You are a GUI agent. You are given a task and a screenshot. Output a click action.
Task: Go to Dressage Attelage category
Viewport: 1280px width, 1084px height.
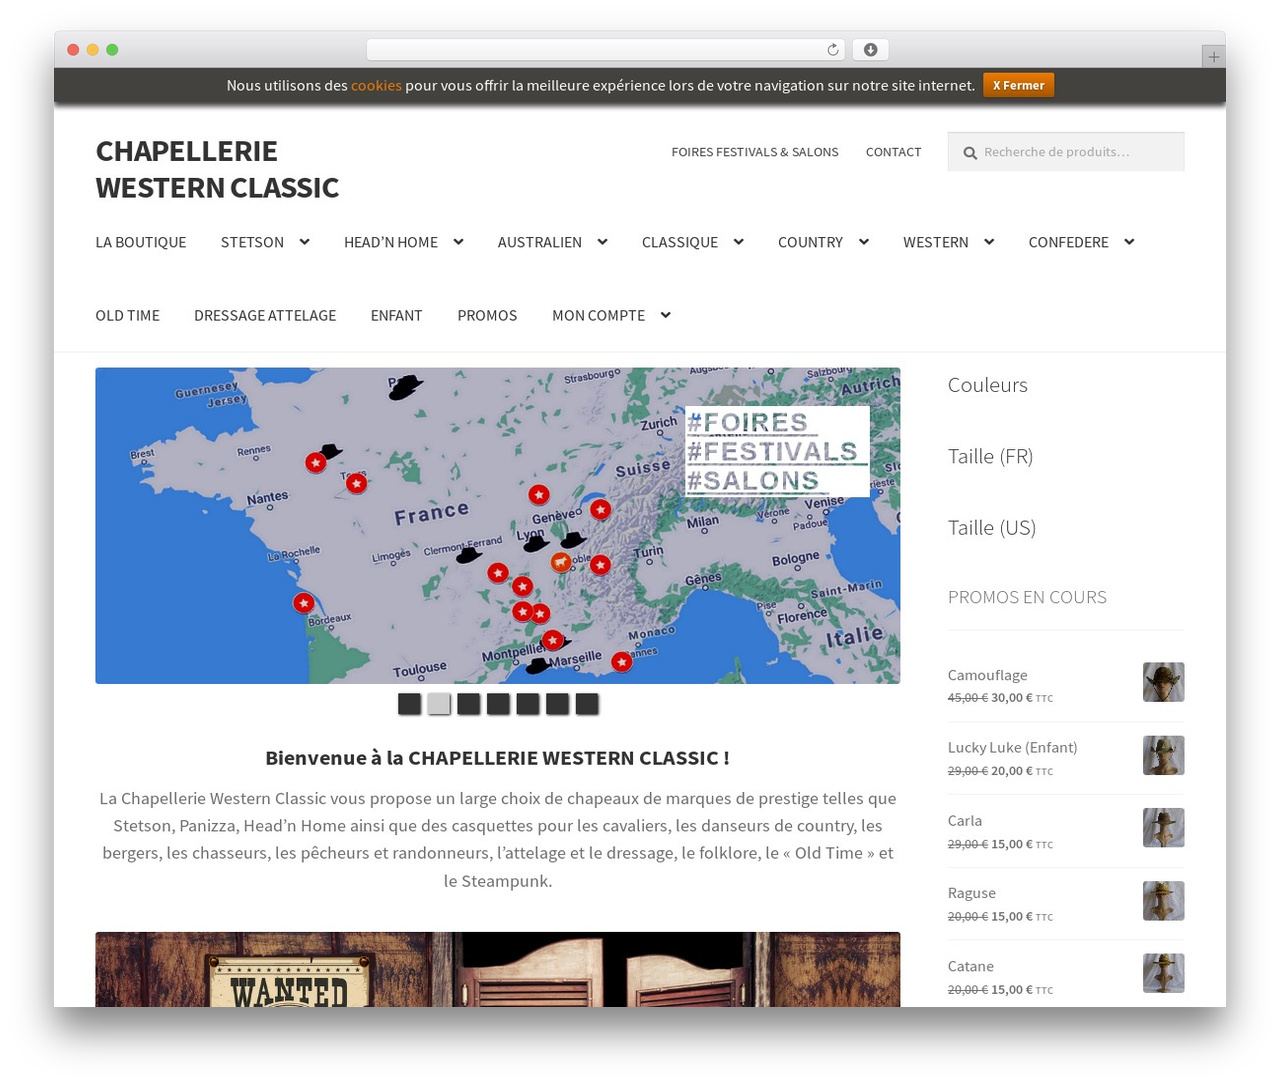coord(265,315)
